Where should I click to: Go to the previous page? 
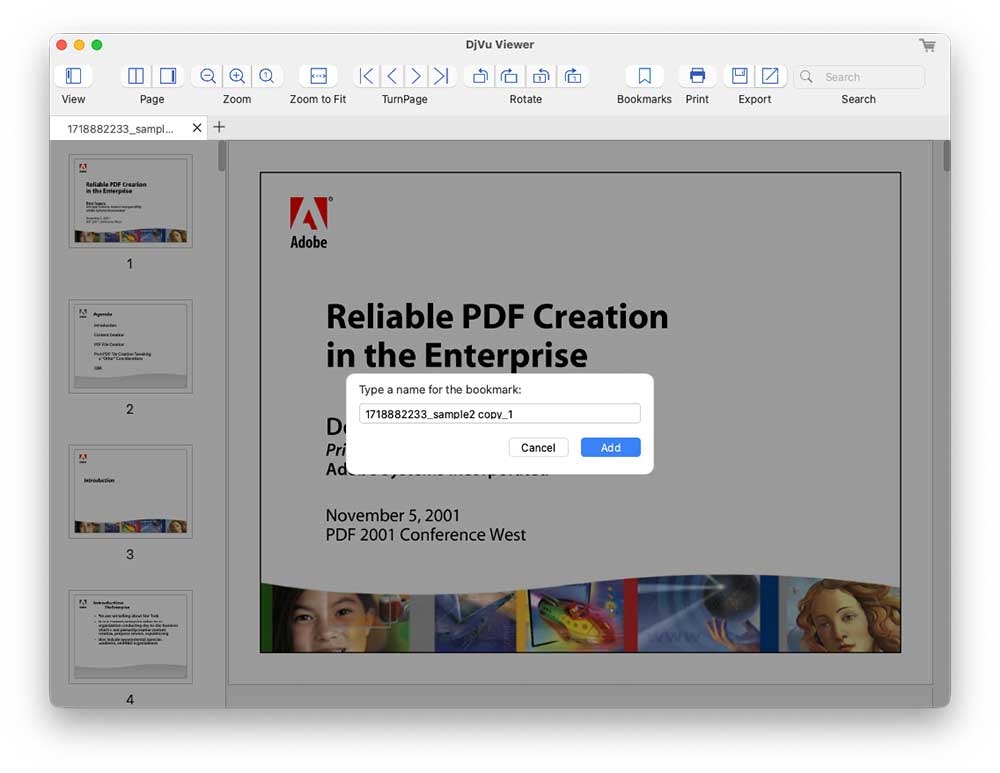click(x=392, y=77)
